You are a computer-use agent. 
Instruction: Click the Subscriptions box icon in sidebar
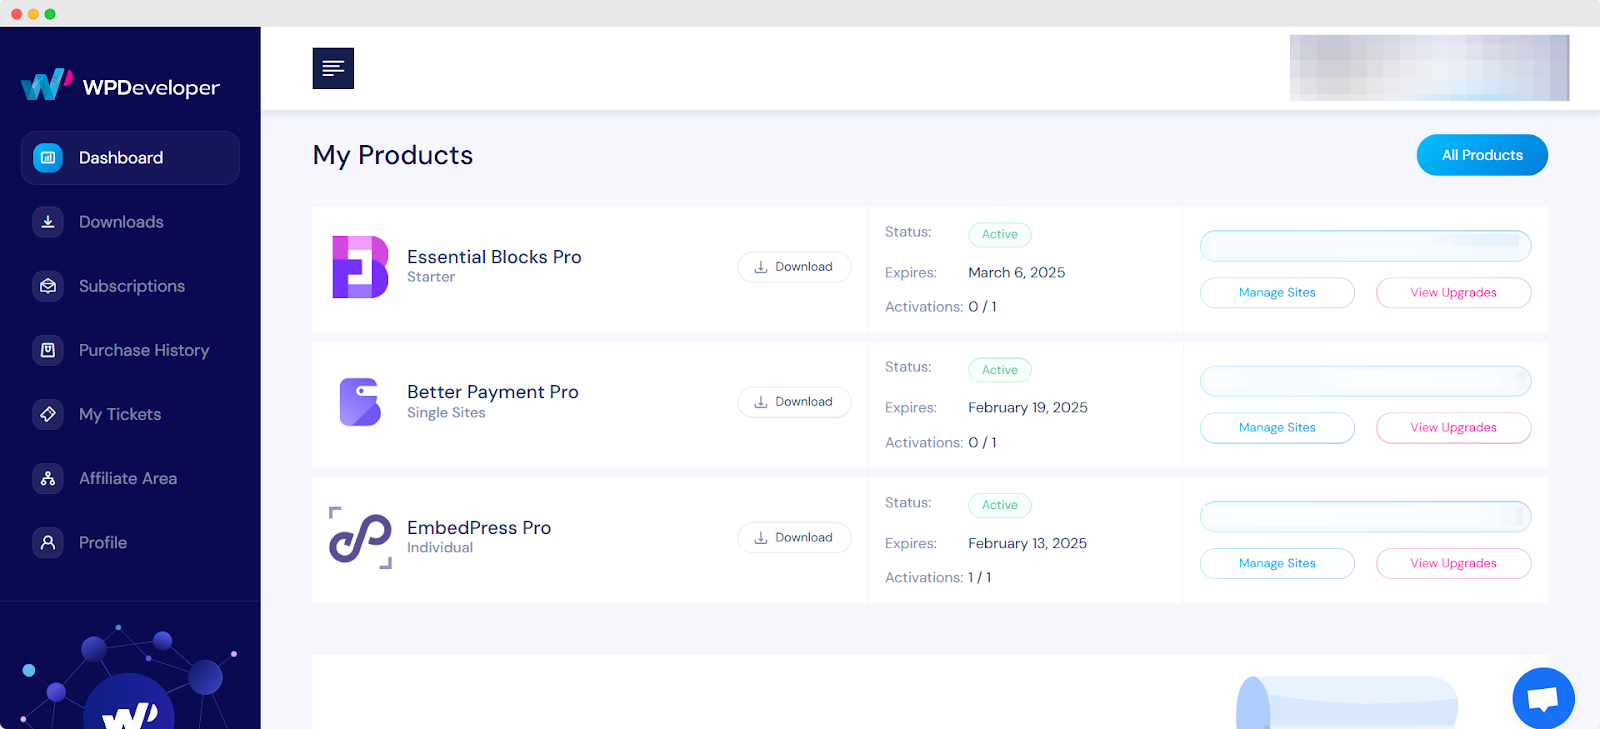(47, 286)
